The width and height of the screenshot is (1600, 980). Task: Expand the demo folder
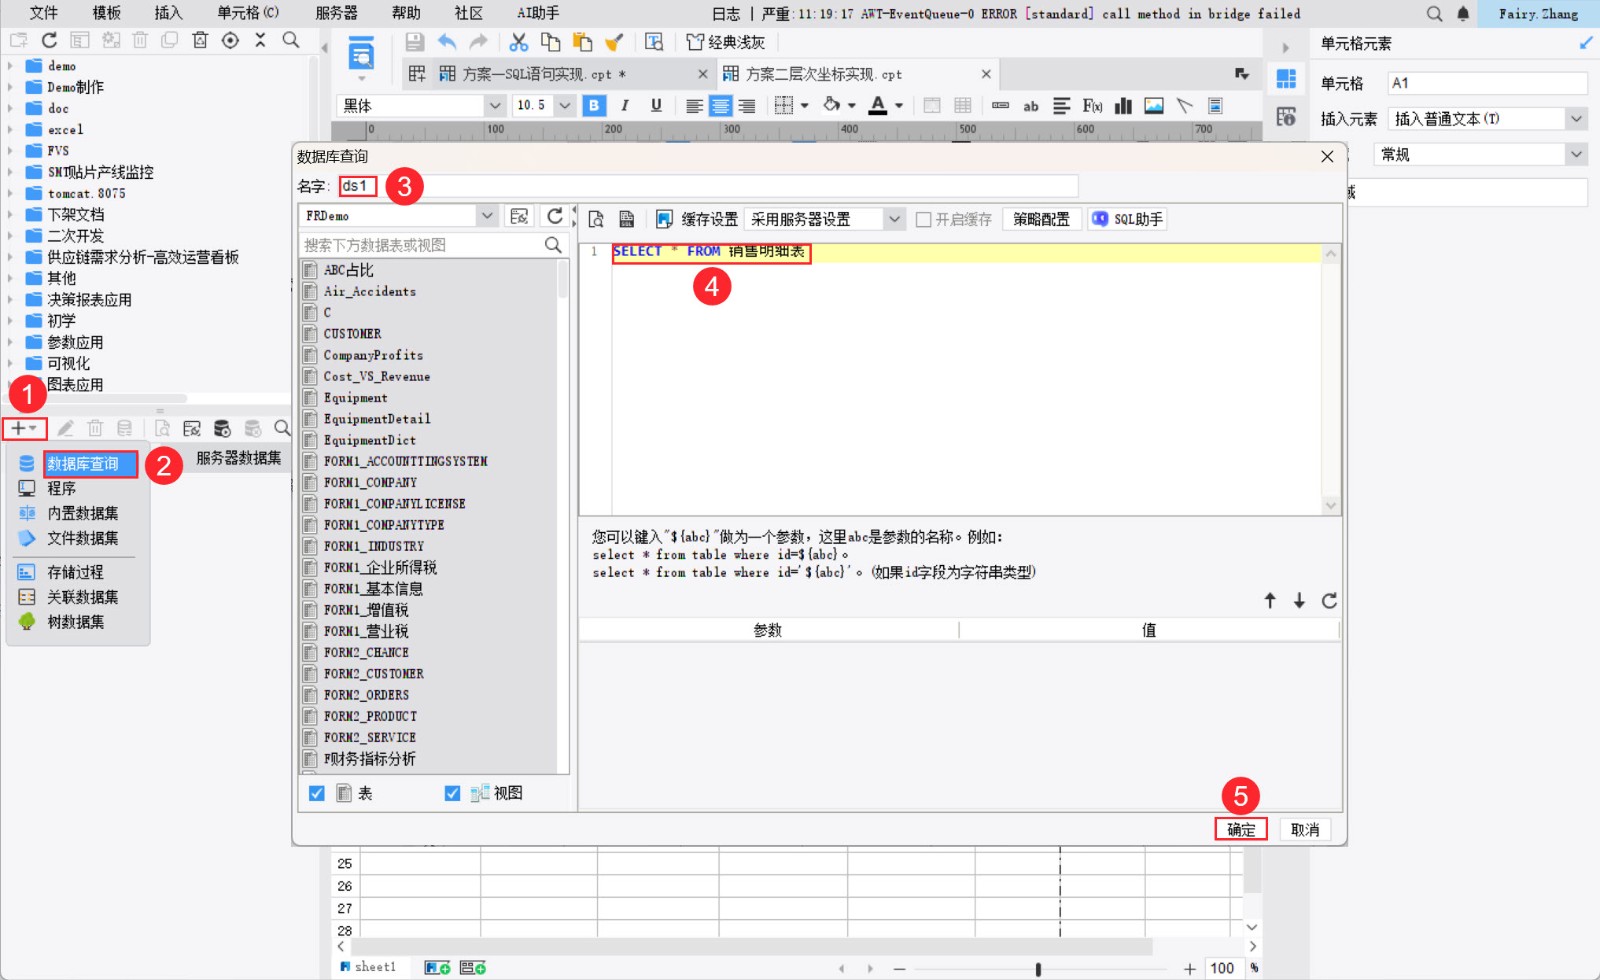[x=10, y=66]
